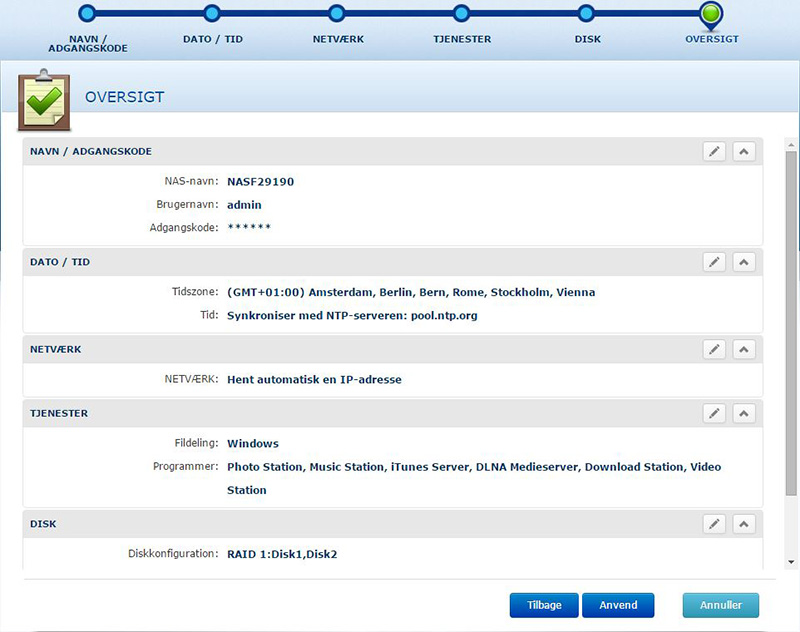
Task: Click the NAVN / ADGANGSKODE section header
Action: coord(392,151)
